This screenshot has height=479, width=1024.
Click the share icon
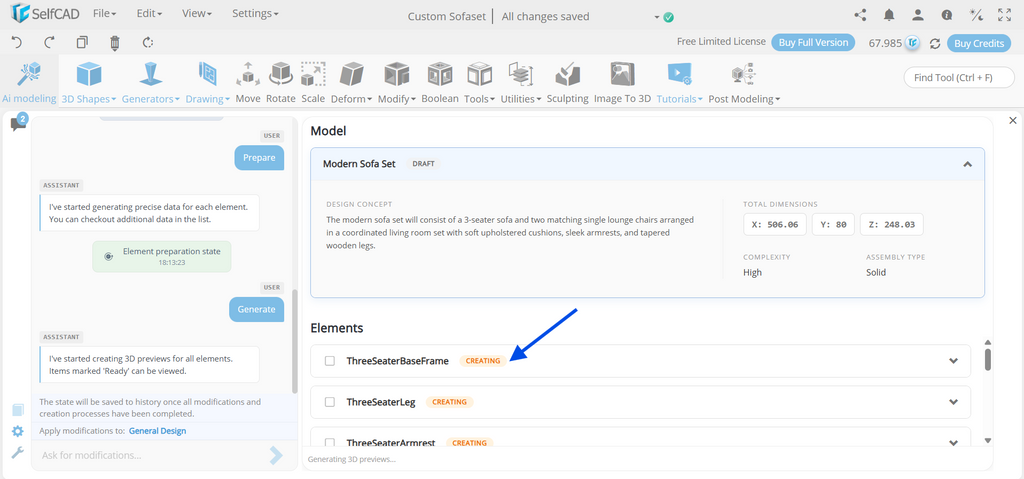860,15
